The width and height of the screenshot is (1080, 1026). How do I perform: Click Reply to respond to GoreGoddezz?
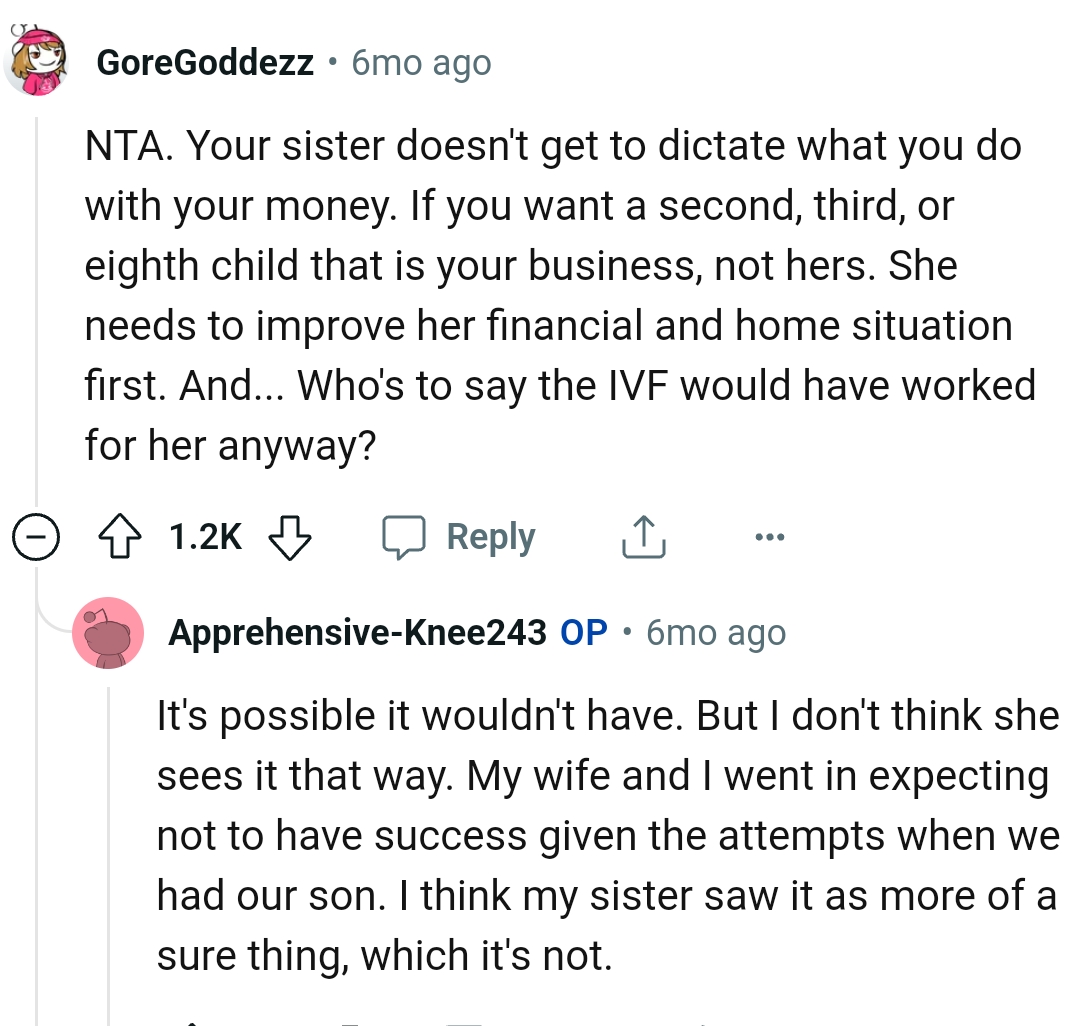490,536
